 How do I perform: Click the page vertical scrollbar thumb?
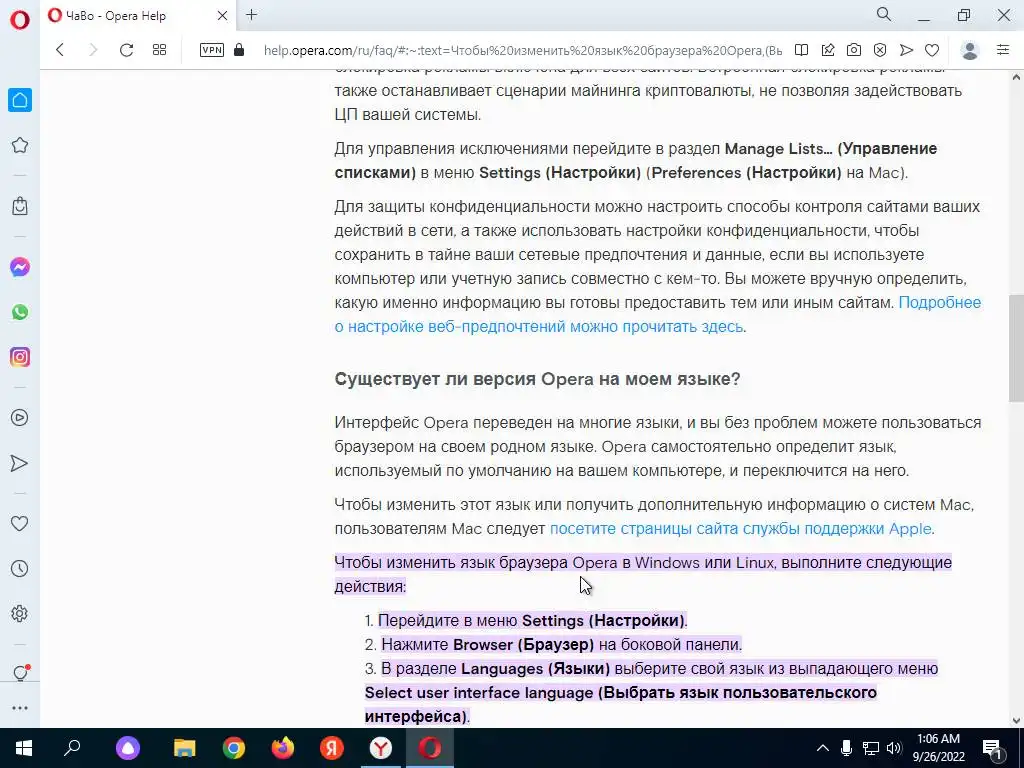pos(1016,348)
